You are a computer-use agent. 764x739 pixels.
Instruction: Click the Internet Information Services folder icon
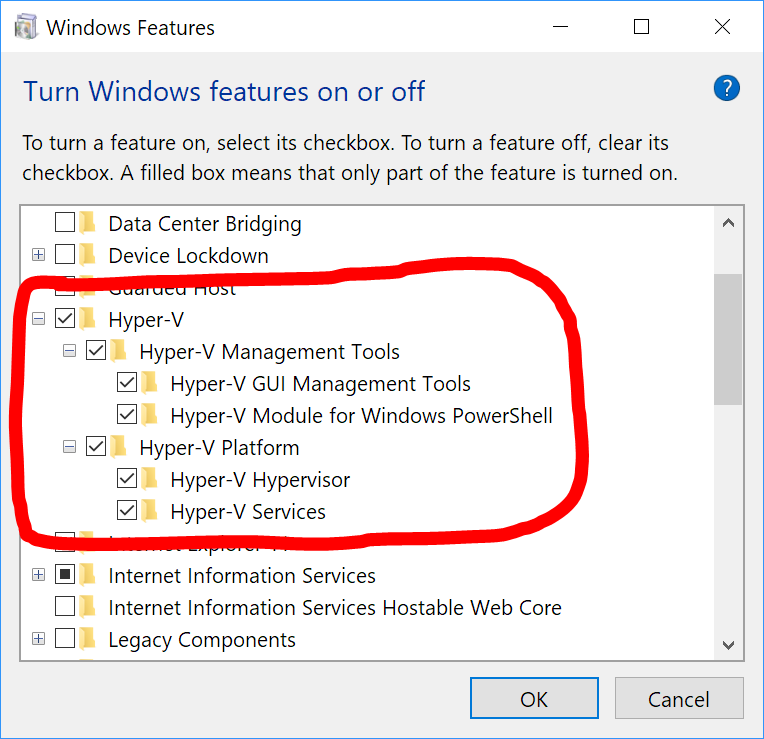tap(87, 574)
